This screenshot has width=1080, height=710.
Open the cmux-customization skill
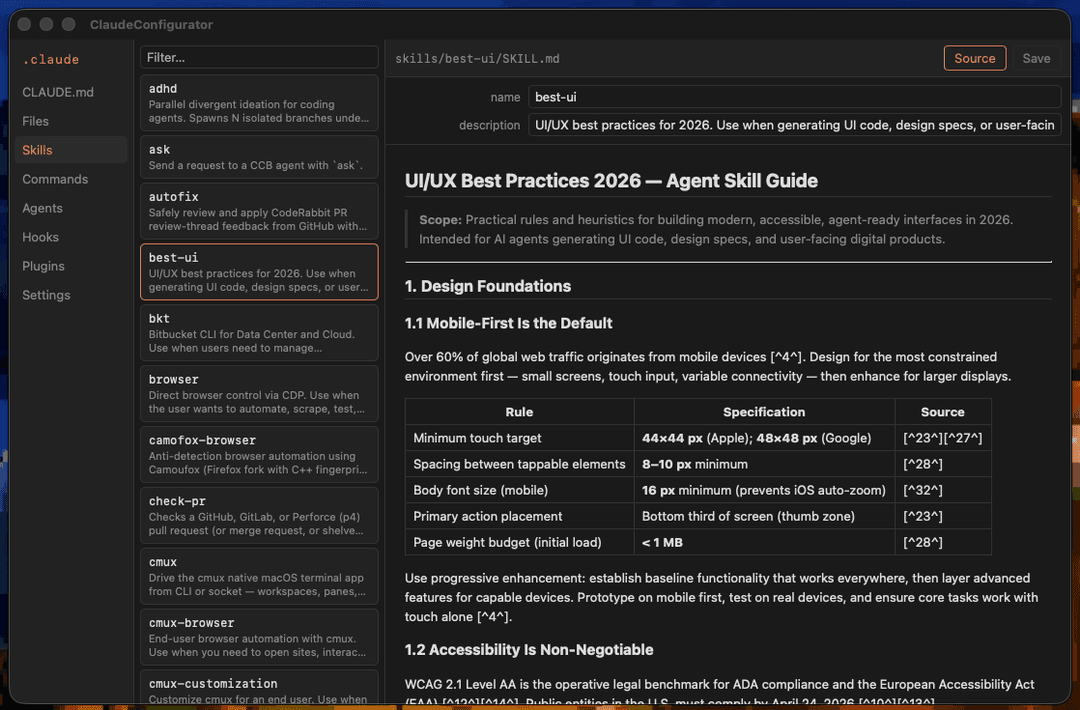pos(259,688)
